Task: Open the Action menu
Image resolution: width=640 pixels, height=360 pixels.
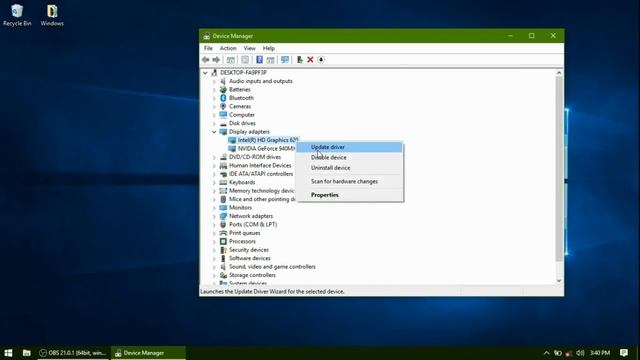Action: (x=228, y=48)
